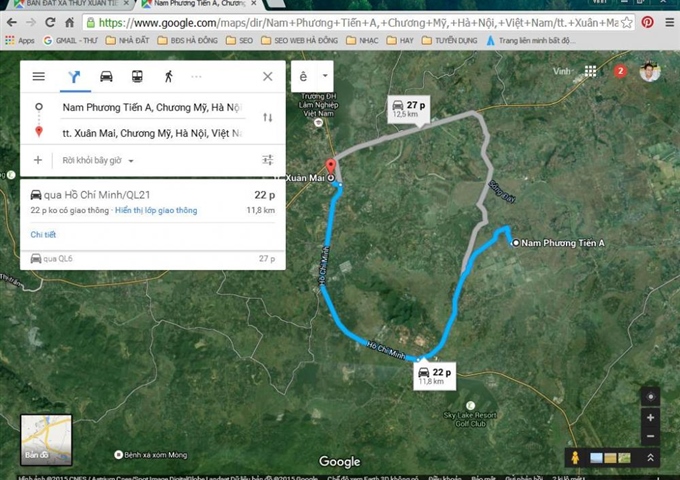The width and height of the screenshot is (680, 480).
Task: Swap starting point and destination
Action: [267, 117]
